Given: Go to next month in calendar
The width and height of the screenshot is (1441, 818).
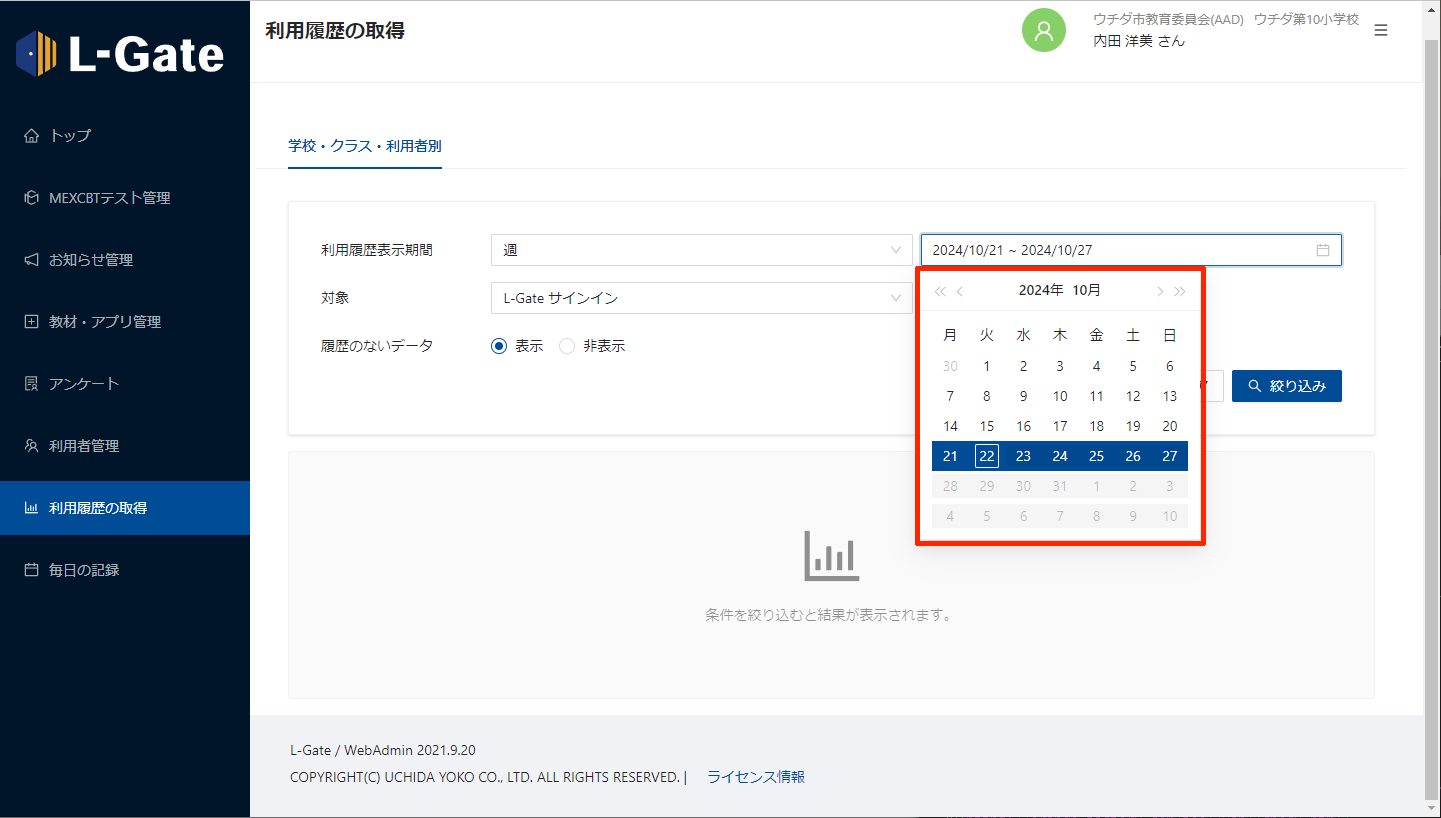Looking at the screenshot, I should (1159, 291).
